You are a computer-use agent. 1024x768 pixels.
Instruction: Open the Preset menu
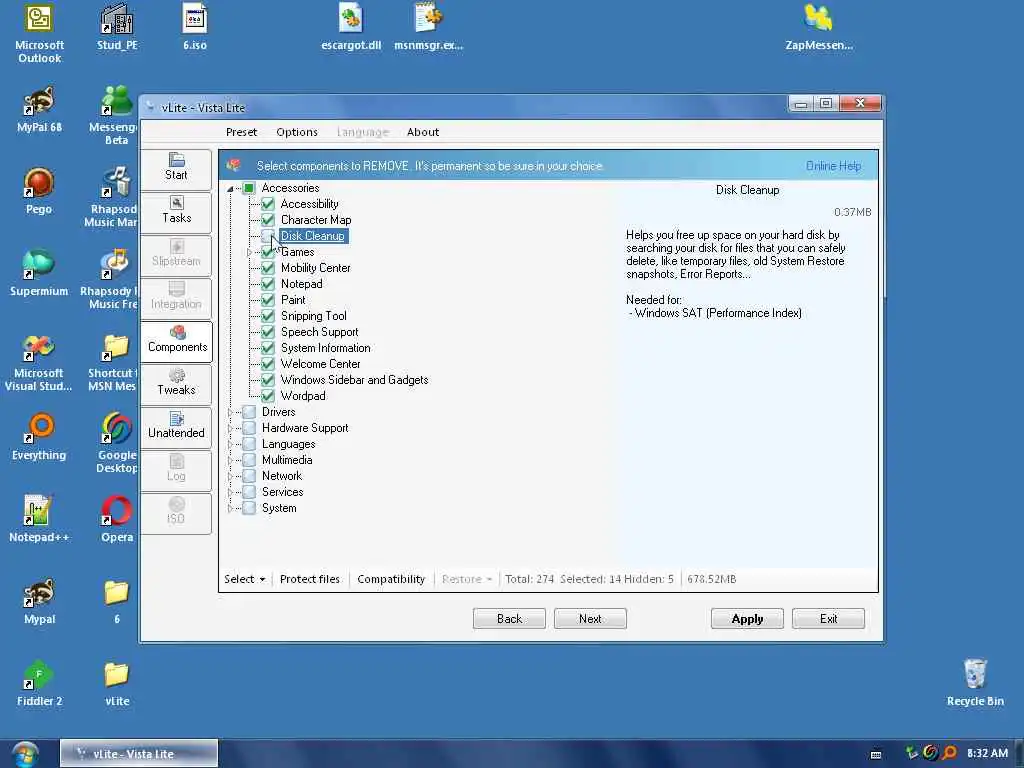click(241, 132)
